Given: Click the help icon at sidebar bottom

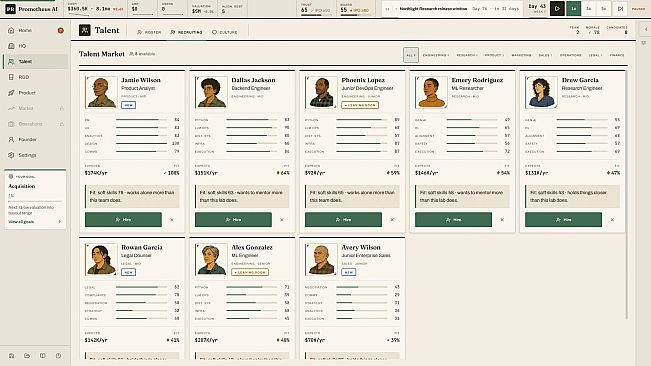Looking at the screenshot, I should pos(58,356).
